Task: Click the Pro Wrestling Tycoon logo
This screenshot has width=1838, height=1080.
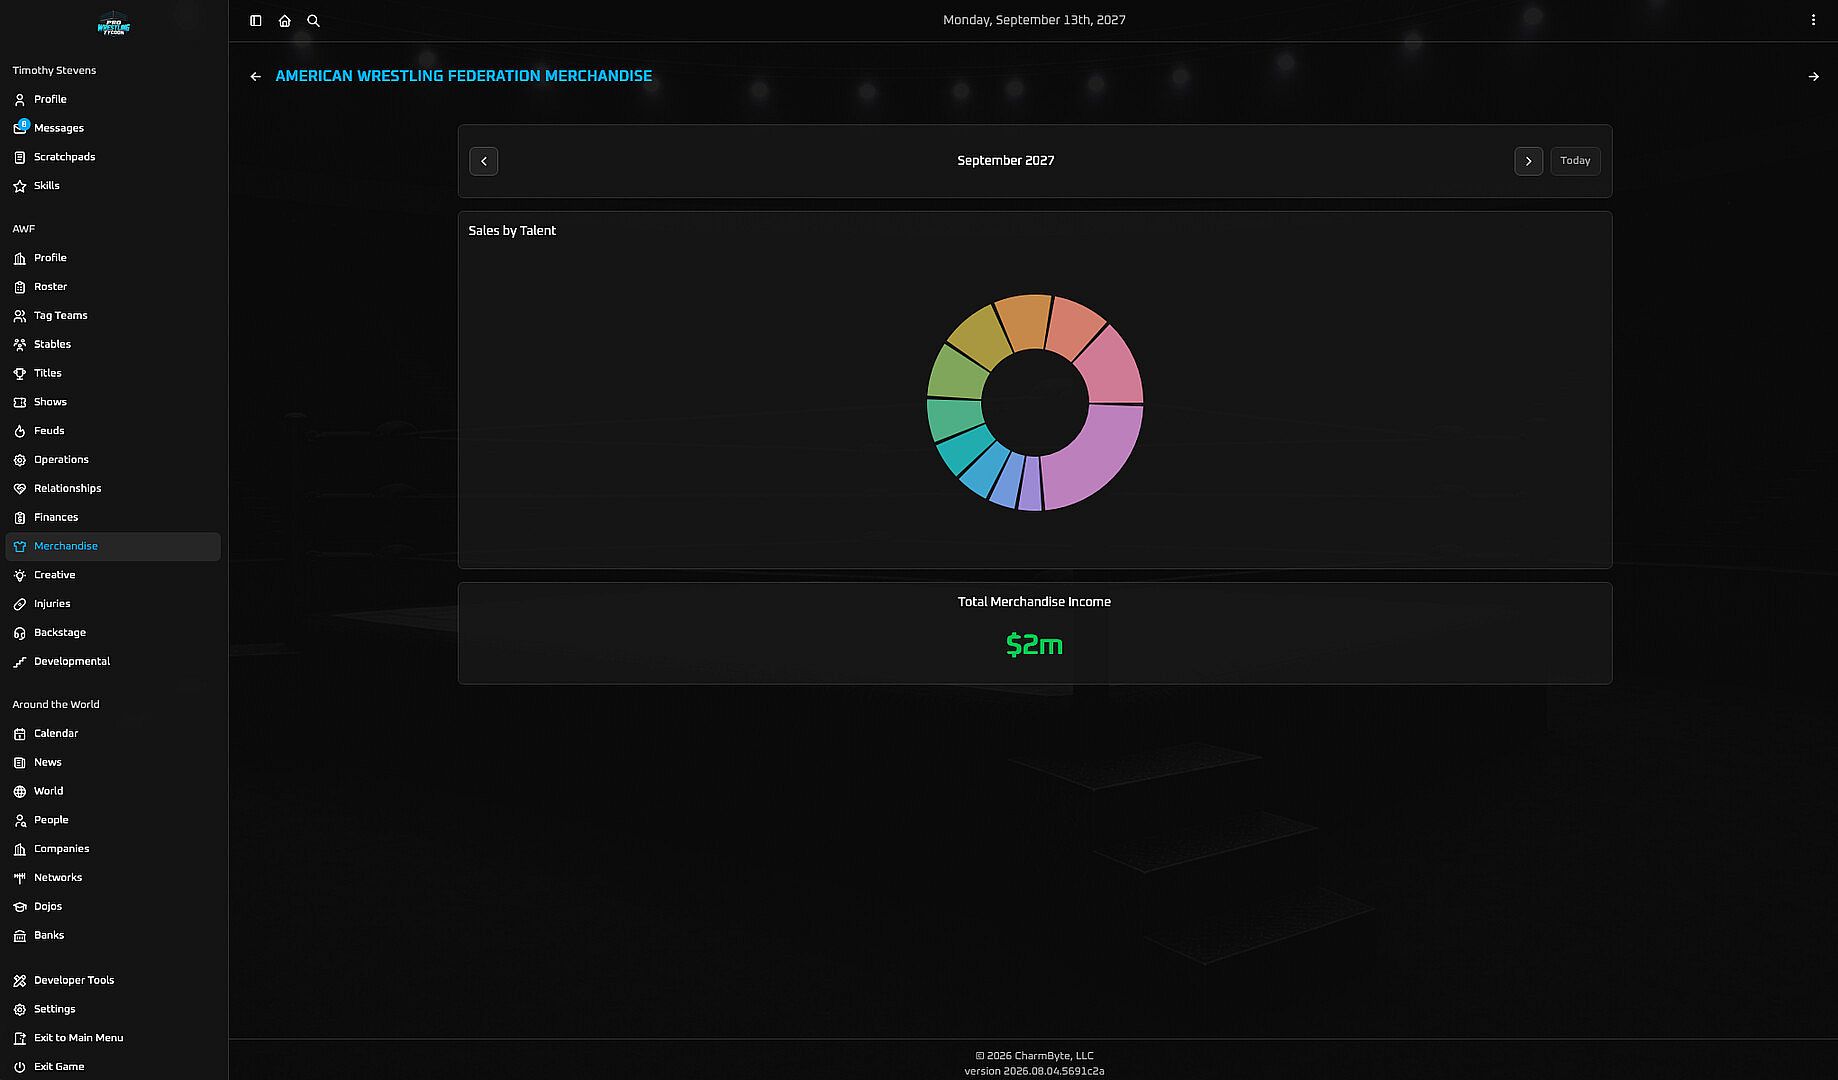Action: click(113, 24)
